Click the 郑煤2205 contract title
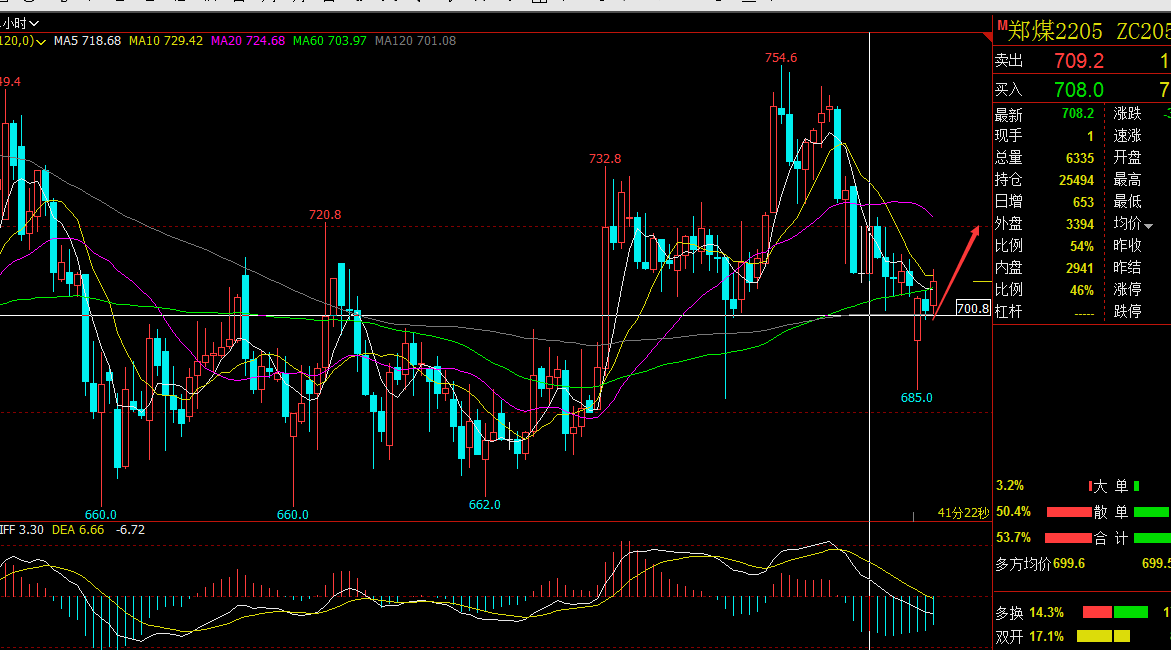 [1055, 31]
